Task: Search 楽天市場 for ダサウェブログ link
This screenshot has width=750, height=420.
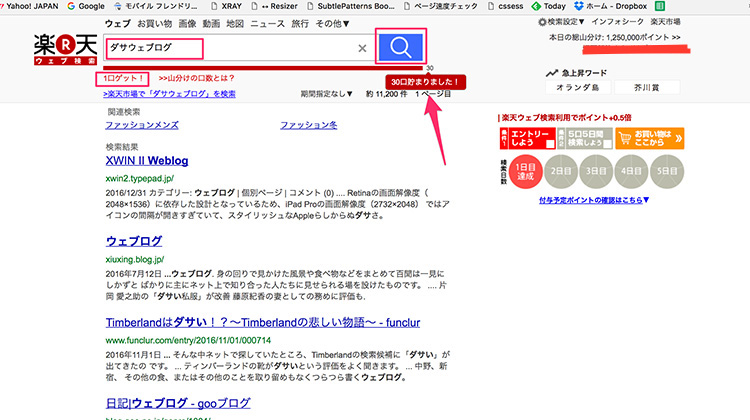Action: (169, 94)
